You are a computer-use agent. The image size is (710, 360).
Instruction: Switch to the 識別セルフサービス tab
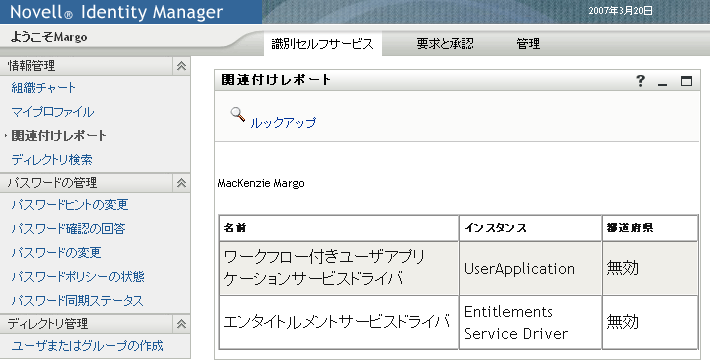coord(322,44)
